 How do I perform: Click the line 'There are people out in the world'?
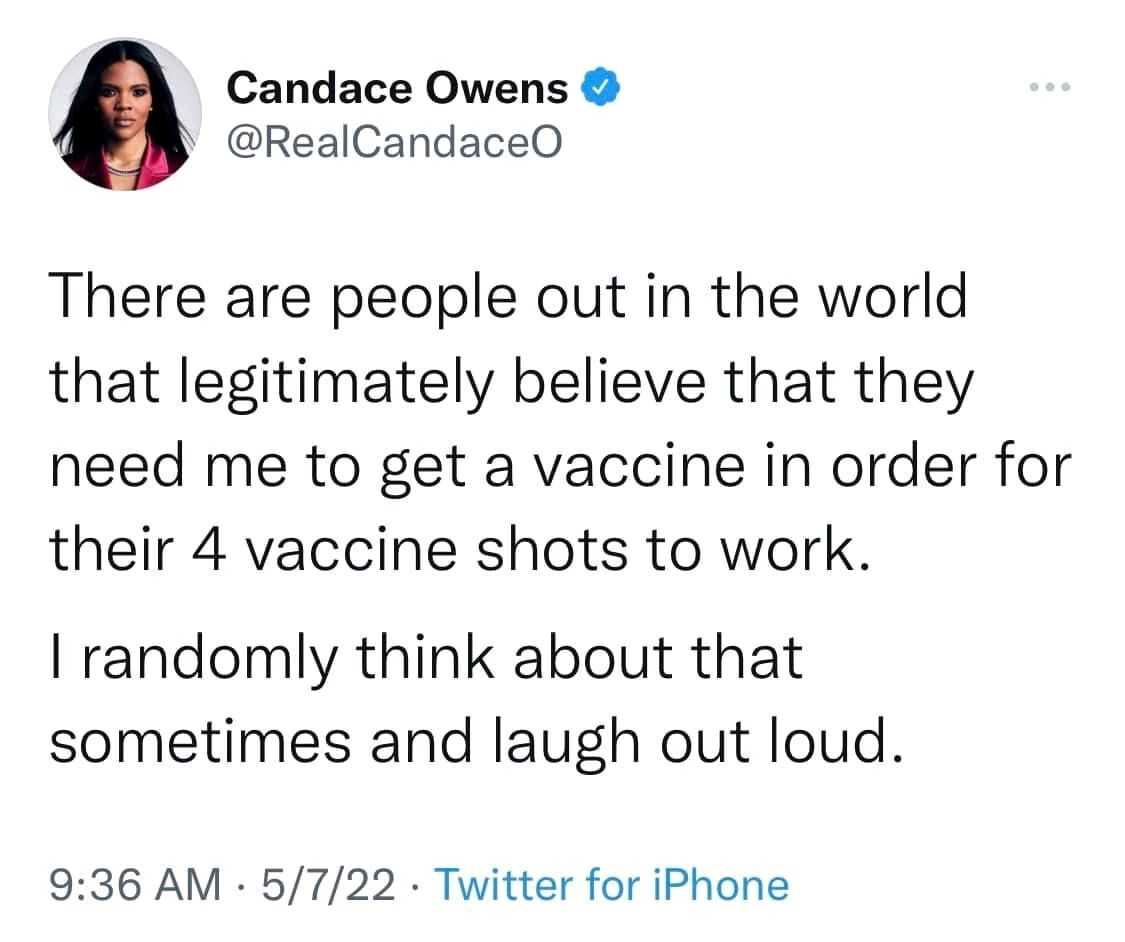coord(509,297)
